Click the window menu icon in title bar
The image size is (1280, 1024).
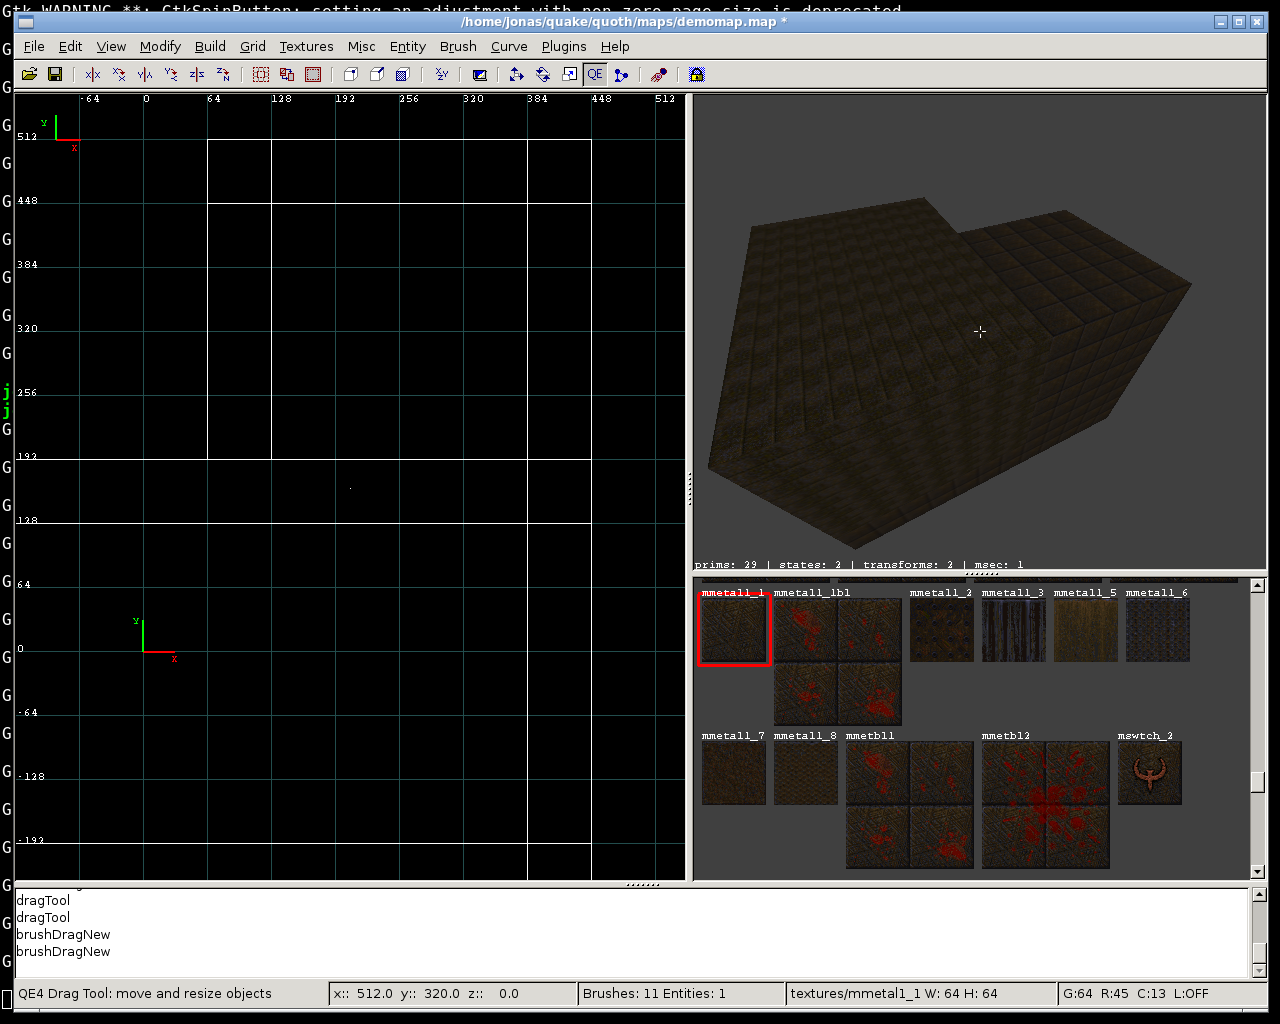[x=26, y=22]
